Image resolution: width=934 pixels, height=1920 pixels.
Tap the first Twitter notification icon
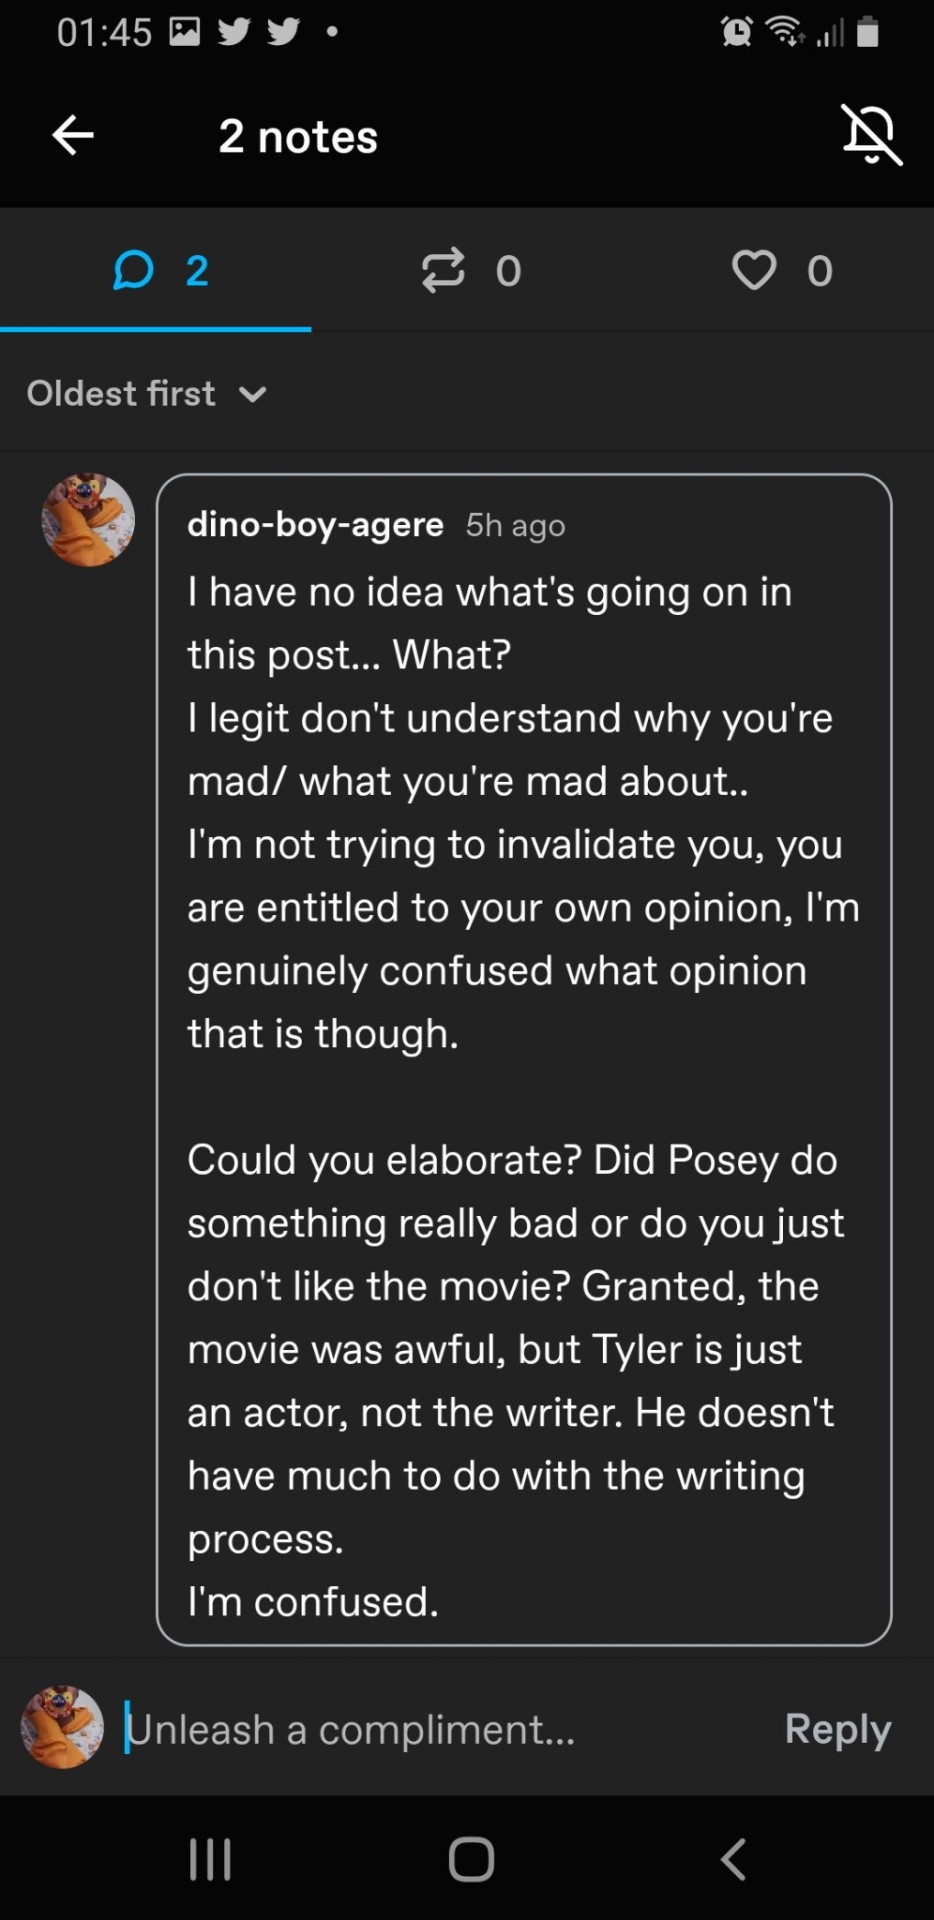(233, 32)
